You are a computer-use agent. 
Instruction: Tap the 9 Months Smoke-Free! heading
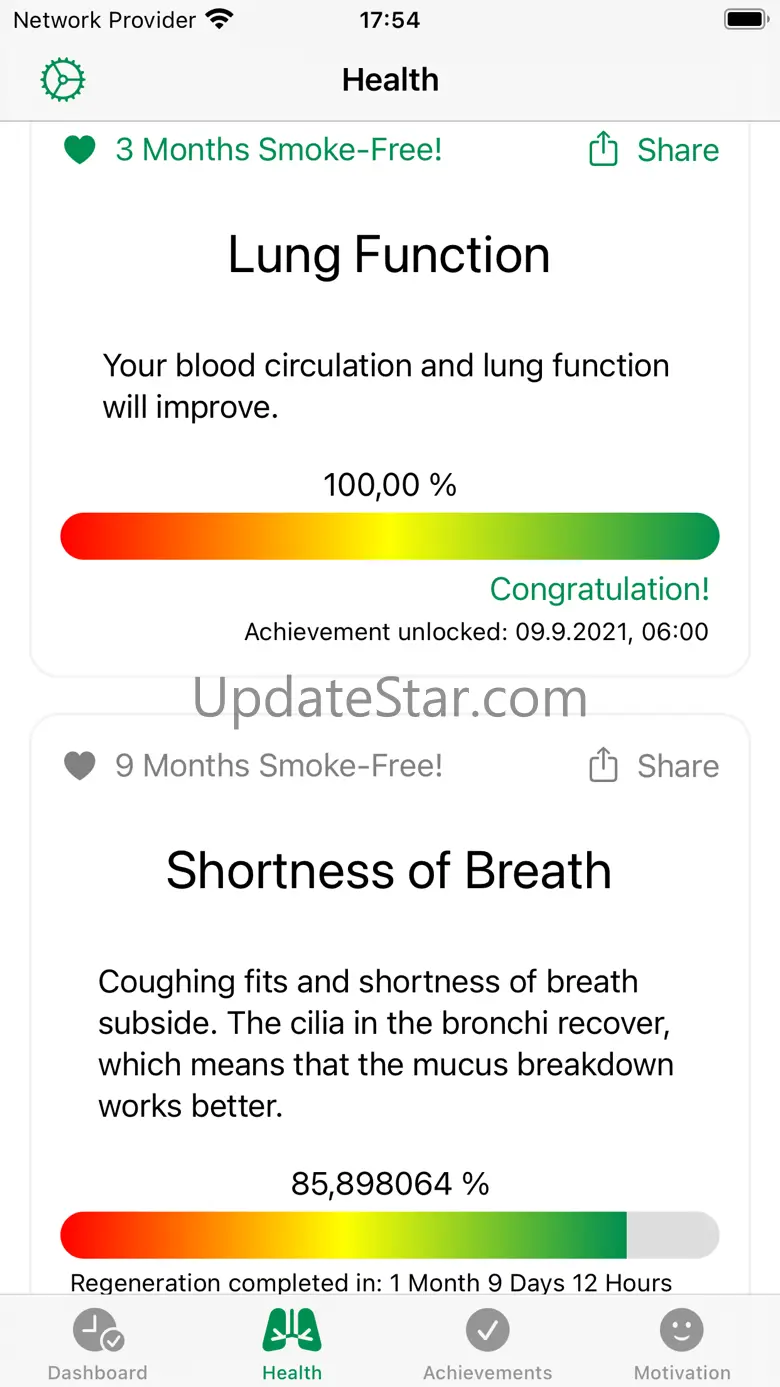pyautogui.click(x=279, y=766)
